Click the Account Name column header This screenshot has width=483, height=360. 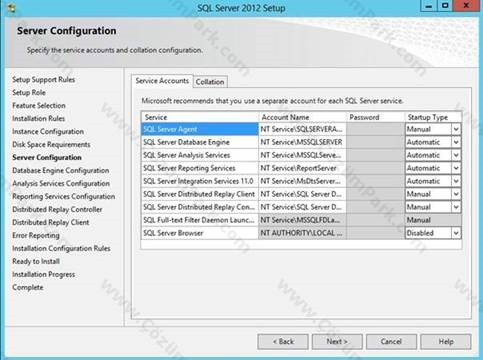pos(302,117)
